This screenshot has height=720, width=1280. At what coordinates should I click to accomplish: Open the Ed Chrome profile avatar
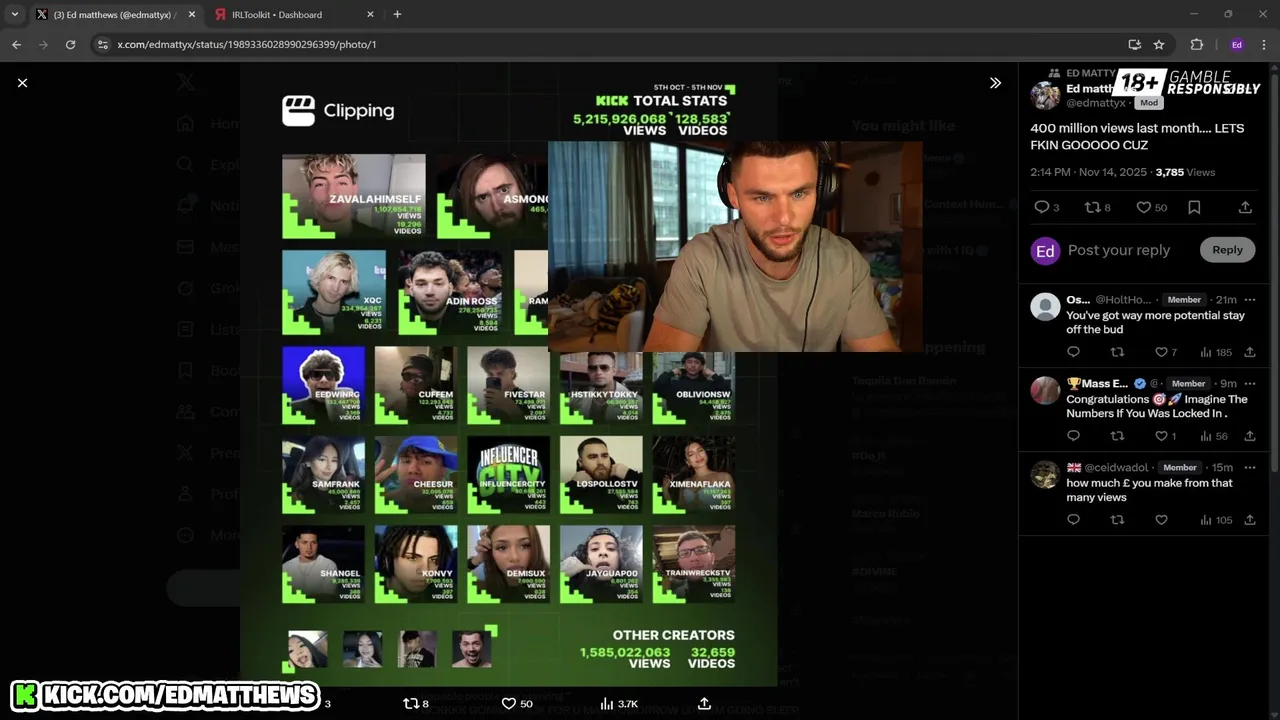[x=1237, y=44]
